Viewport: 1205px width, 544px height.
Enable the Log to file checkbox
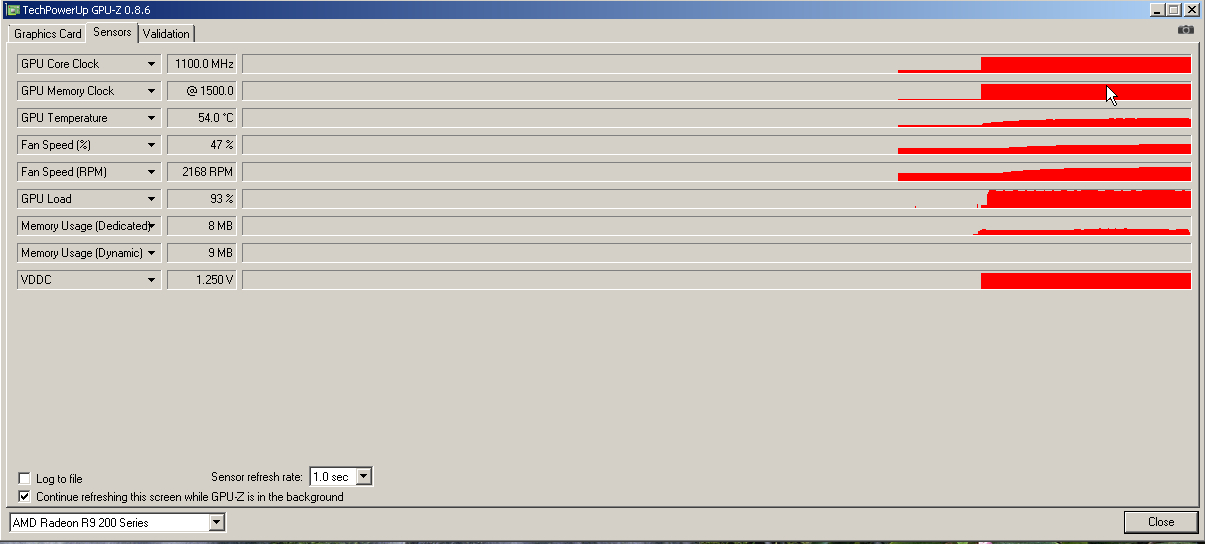pos(25,479)
